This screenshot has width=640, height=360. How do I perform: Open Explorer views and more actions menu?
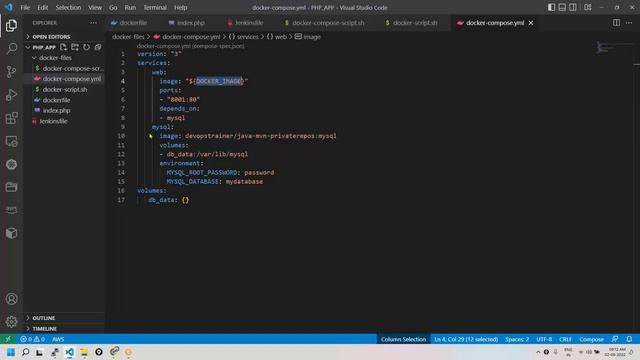(x=93, y=23)
